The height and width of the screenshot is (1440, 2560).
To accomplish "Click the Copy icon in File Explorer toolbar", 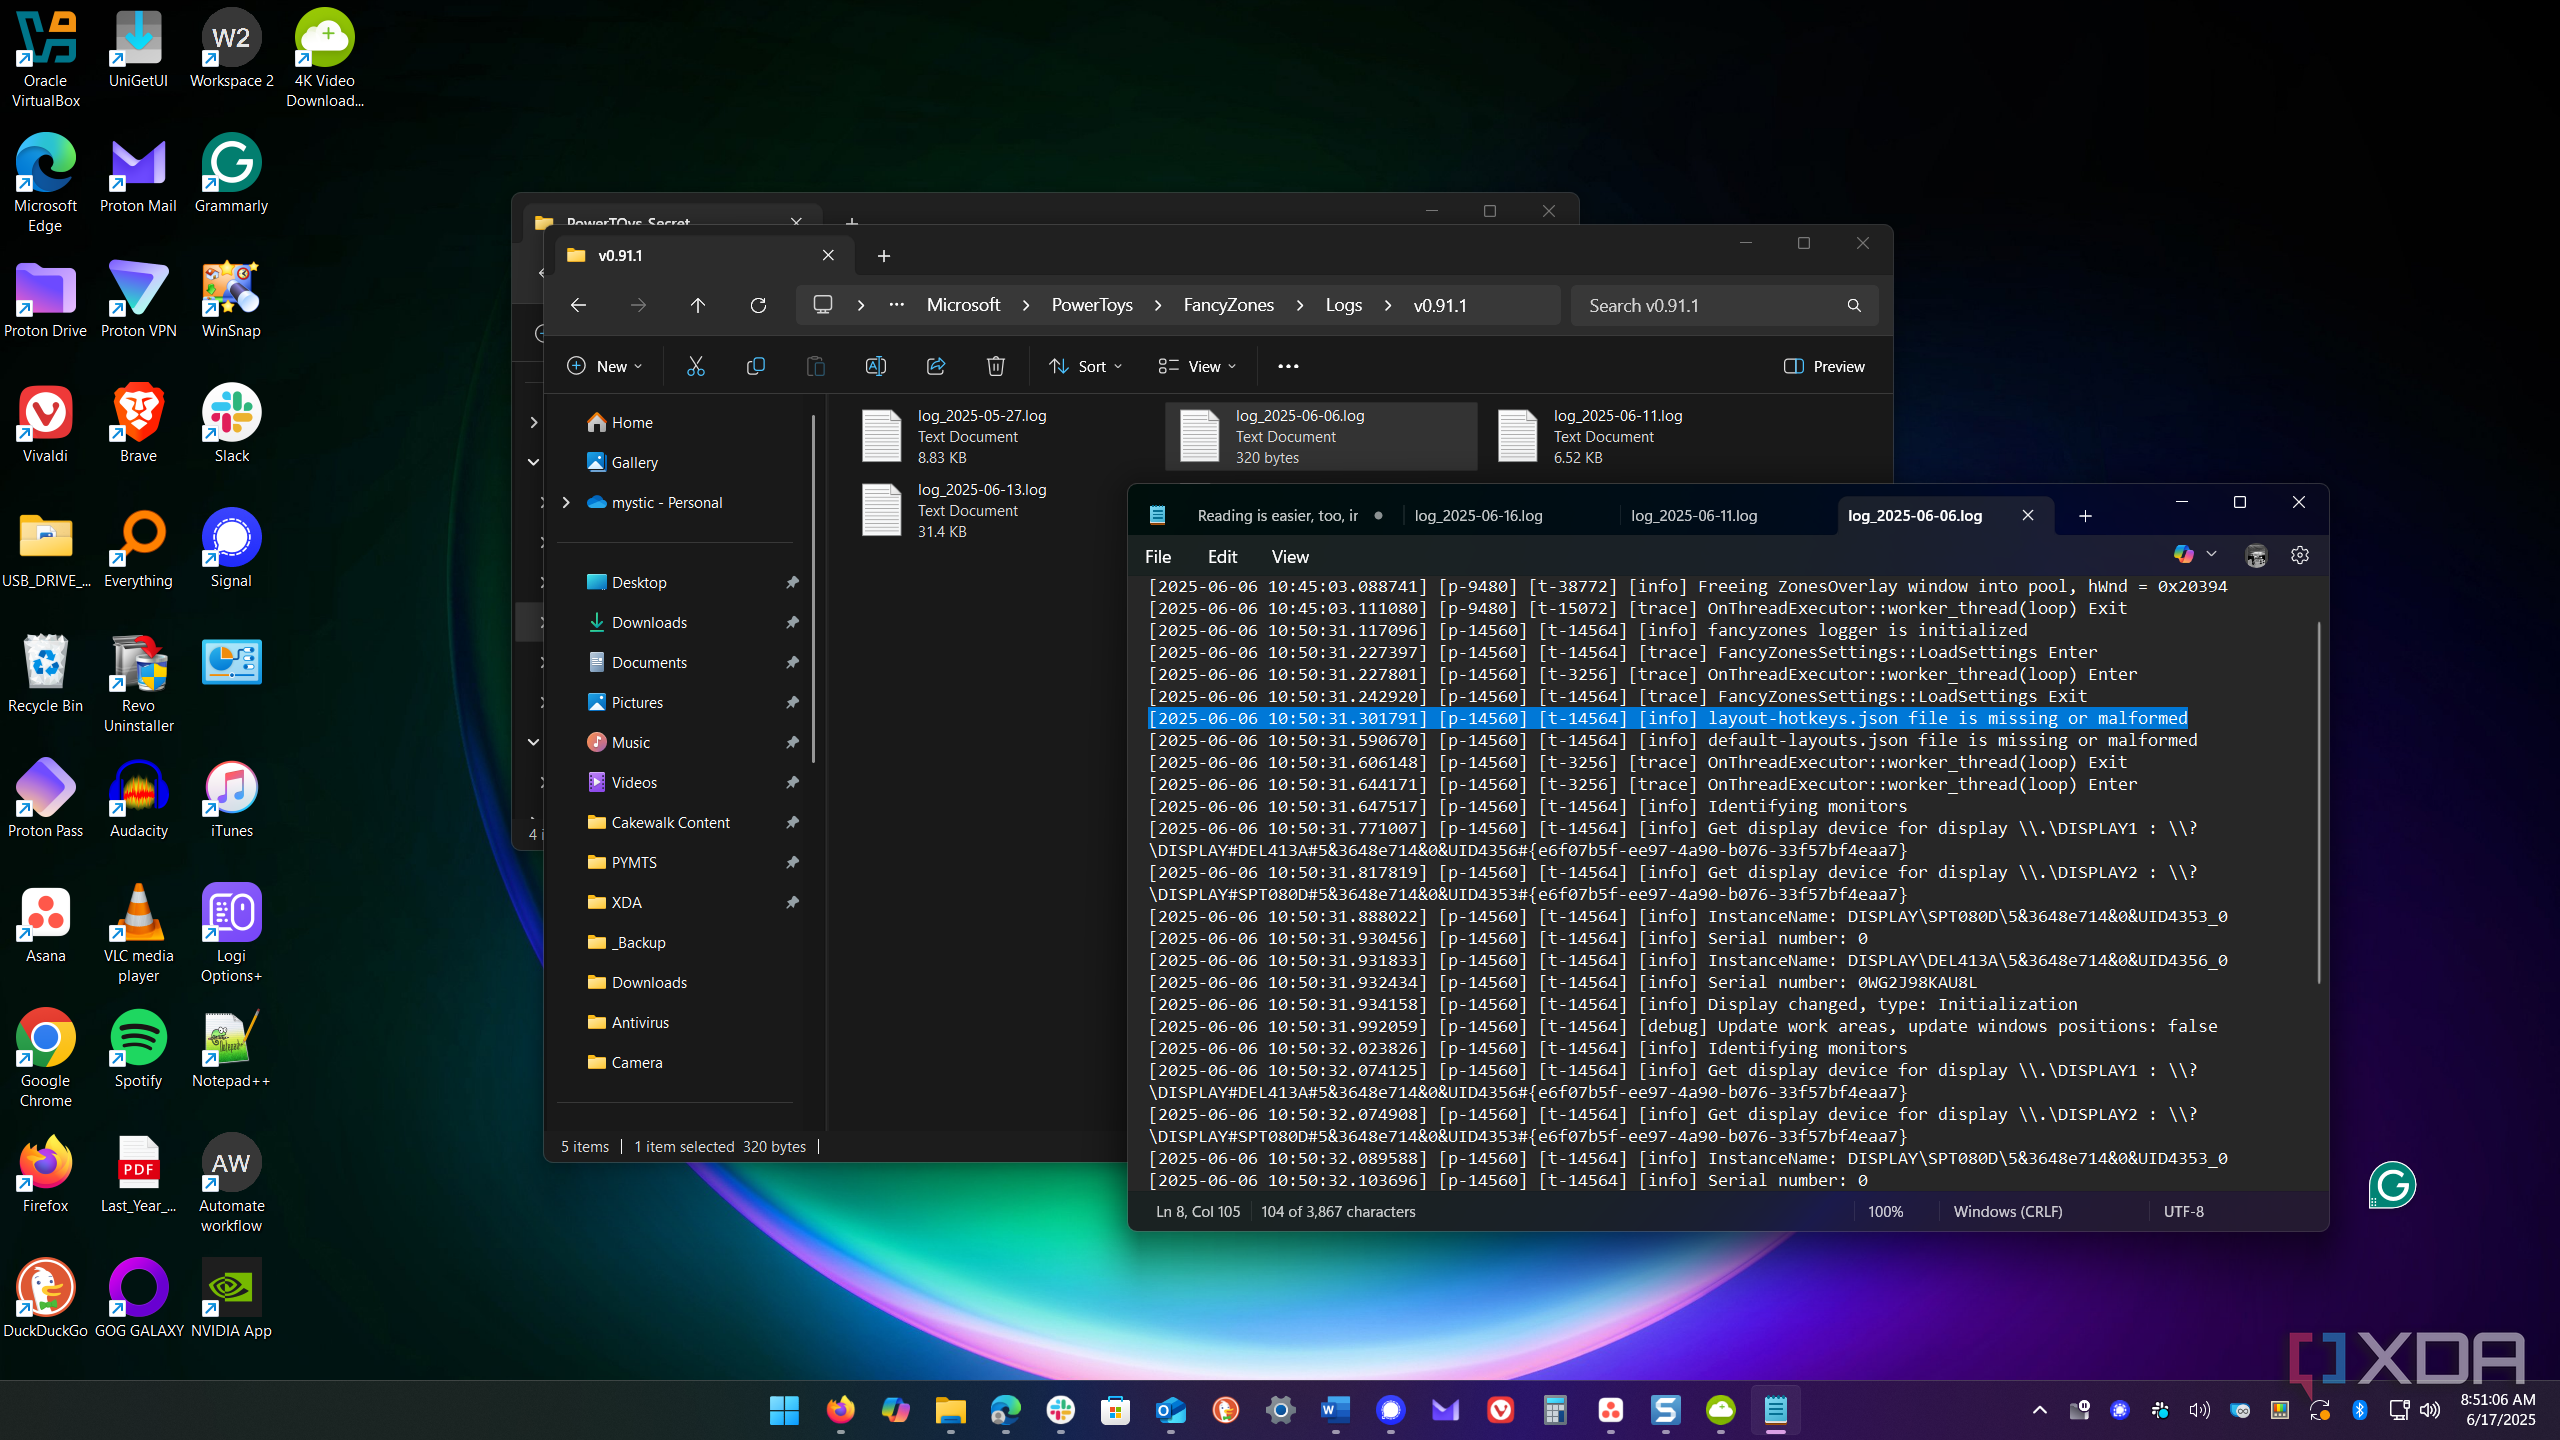I will coord(756,366).
